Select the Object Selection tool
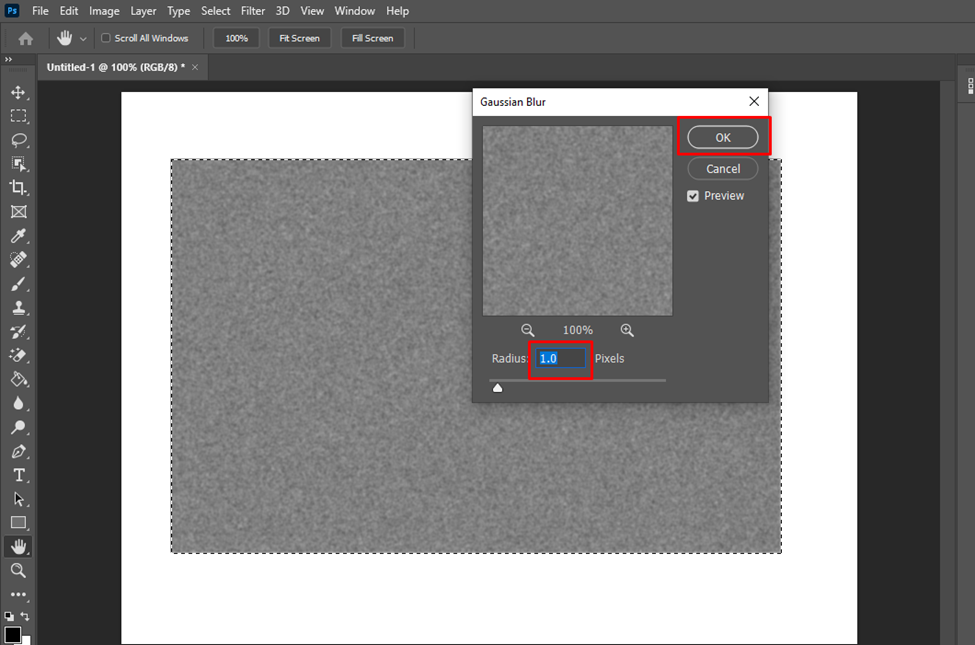This screenshot has height=645, width=975. (x=18, y=164)
